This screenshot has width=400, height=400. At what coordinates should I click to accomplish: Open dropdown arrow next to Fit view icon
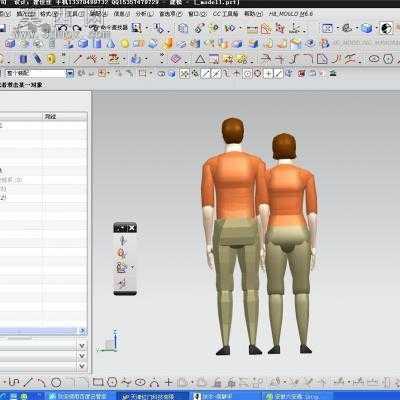[x=337, y=29]
